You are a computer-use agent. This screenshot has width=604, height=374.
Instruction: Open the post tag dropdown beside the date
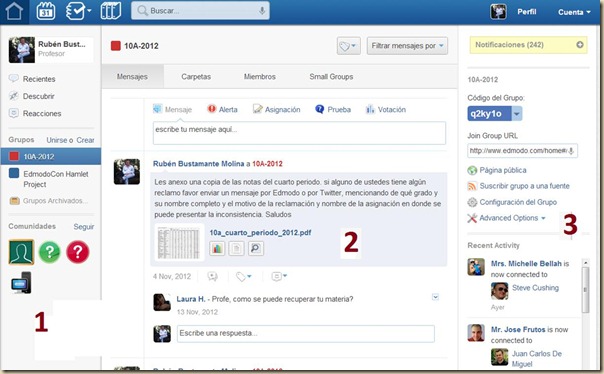(243, 276)
